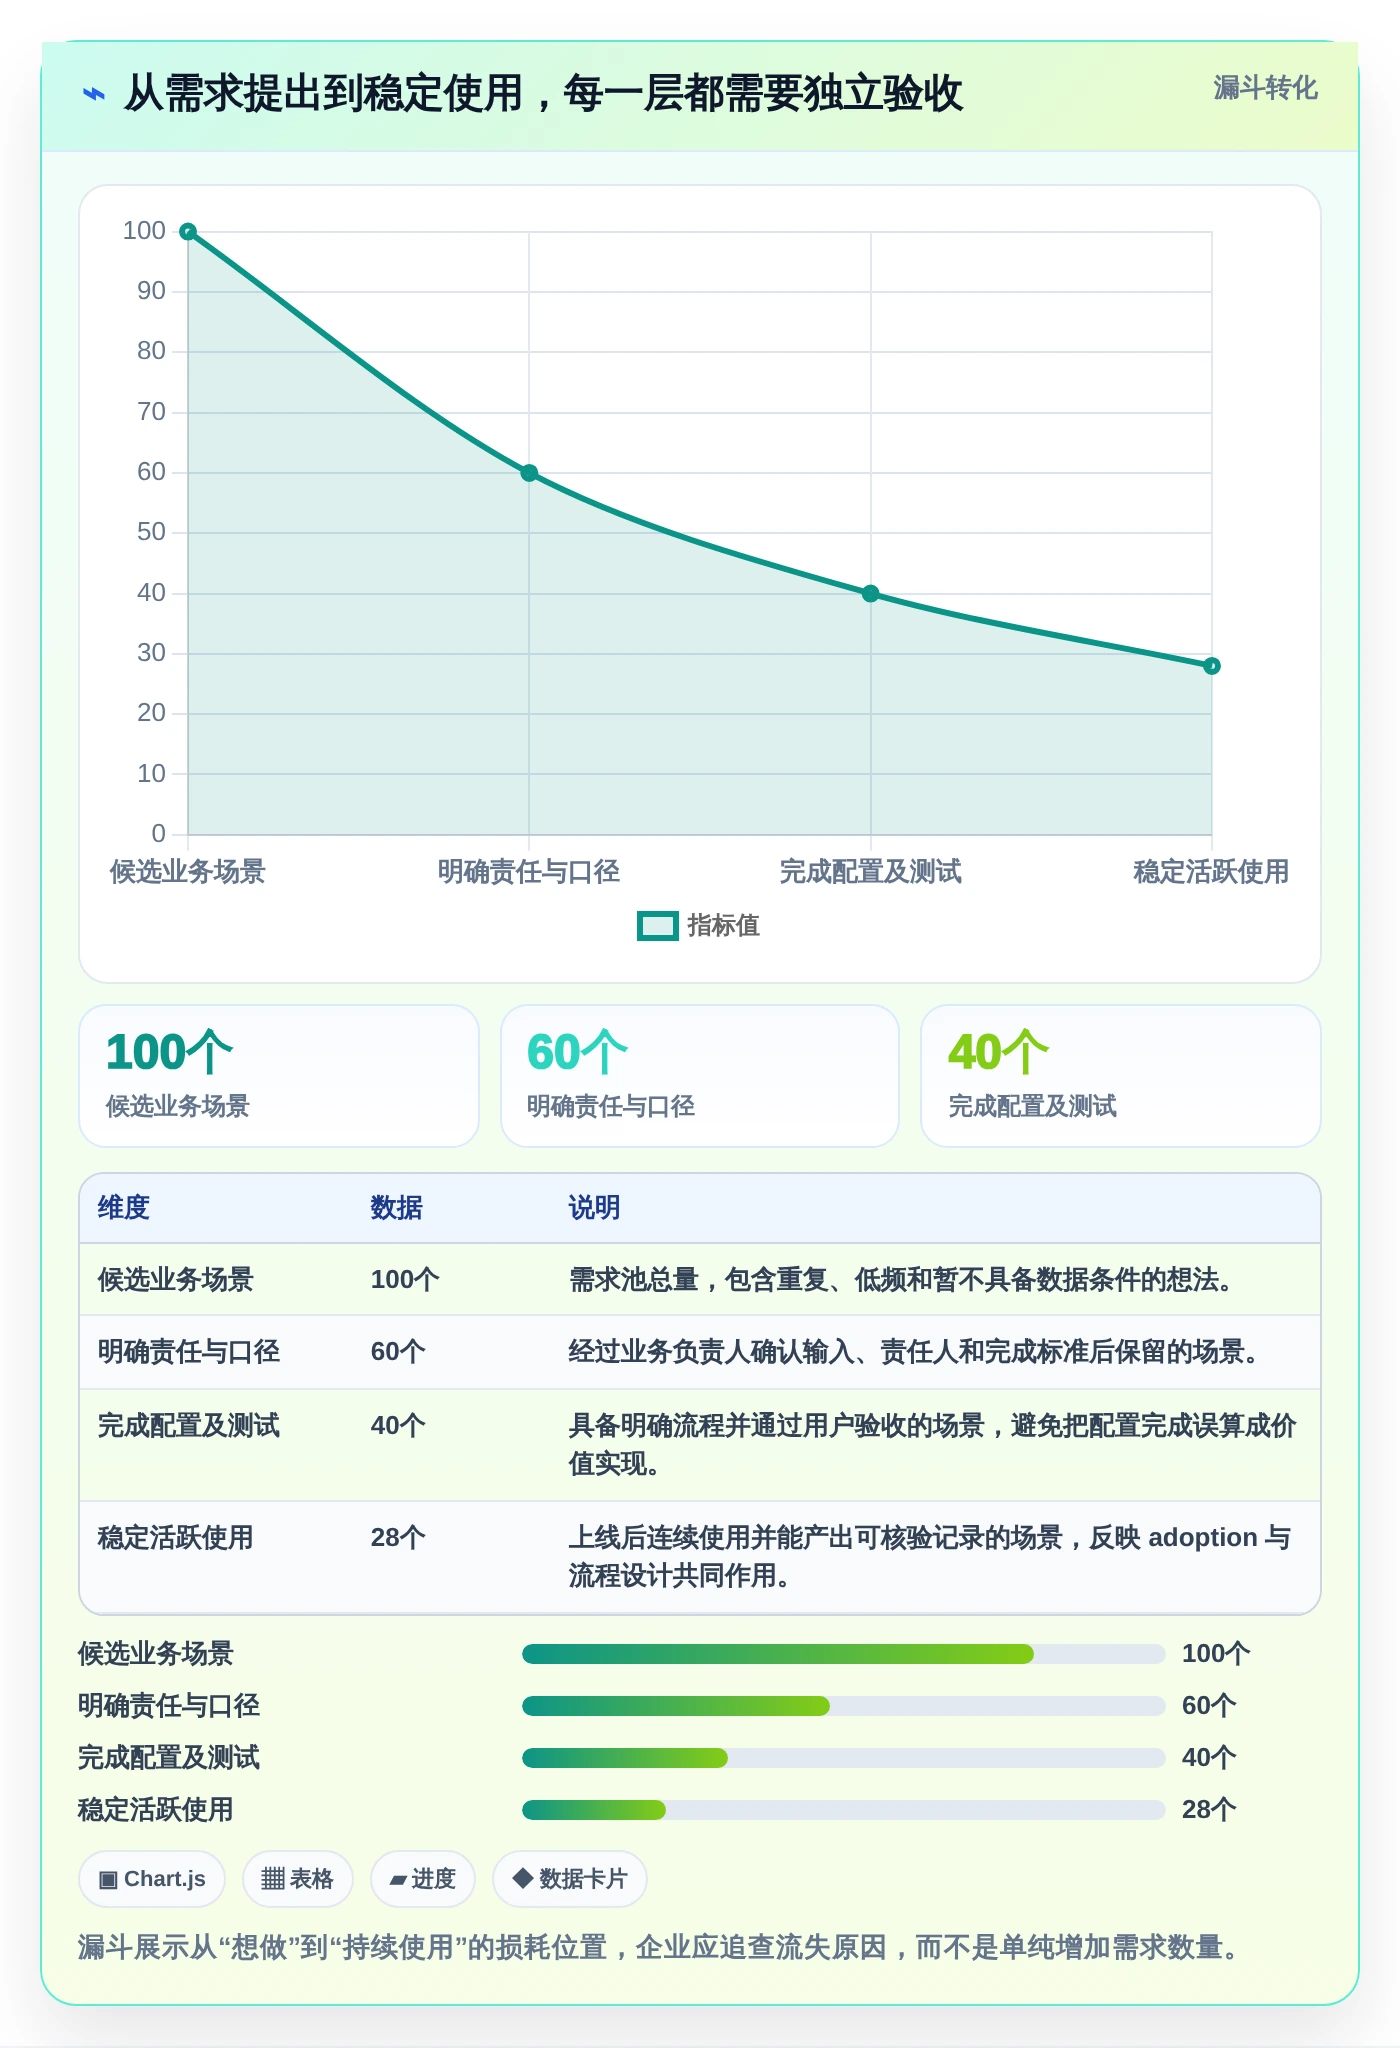1400x2048 pixels.
Task: Click the grid icon in 表格 chip
Action: (x=272, y=1879)
